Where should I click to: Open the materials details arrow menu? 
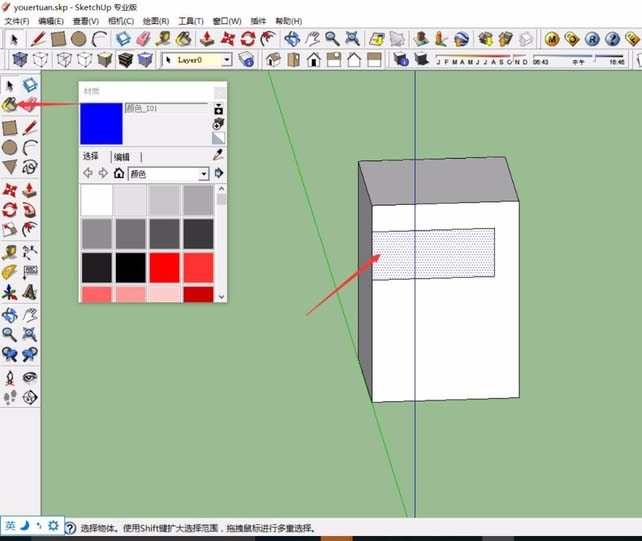(x=219, y=174)
